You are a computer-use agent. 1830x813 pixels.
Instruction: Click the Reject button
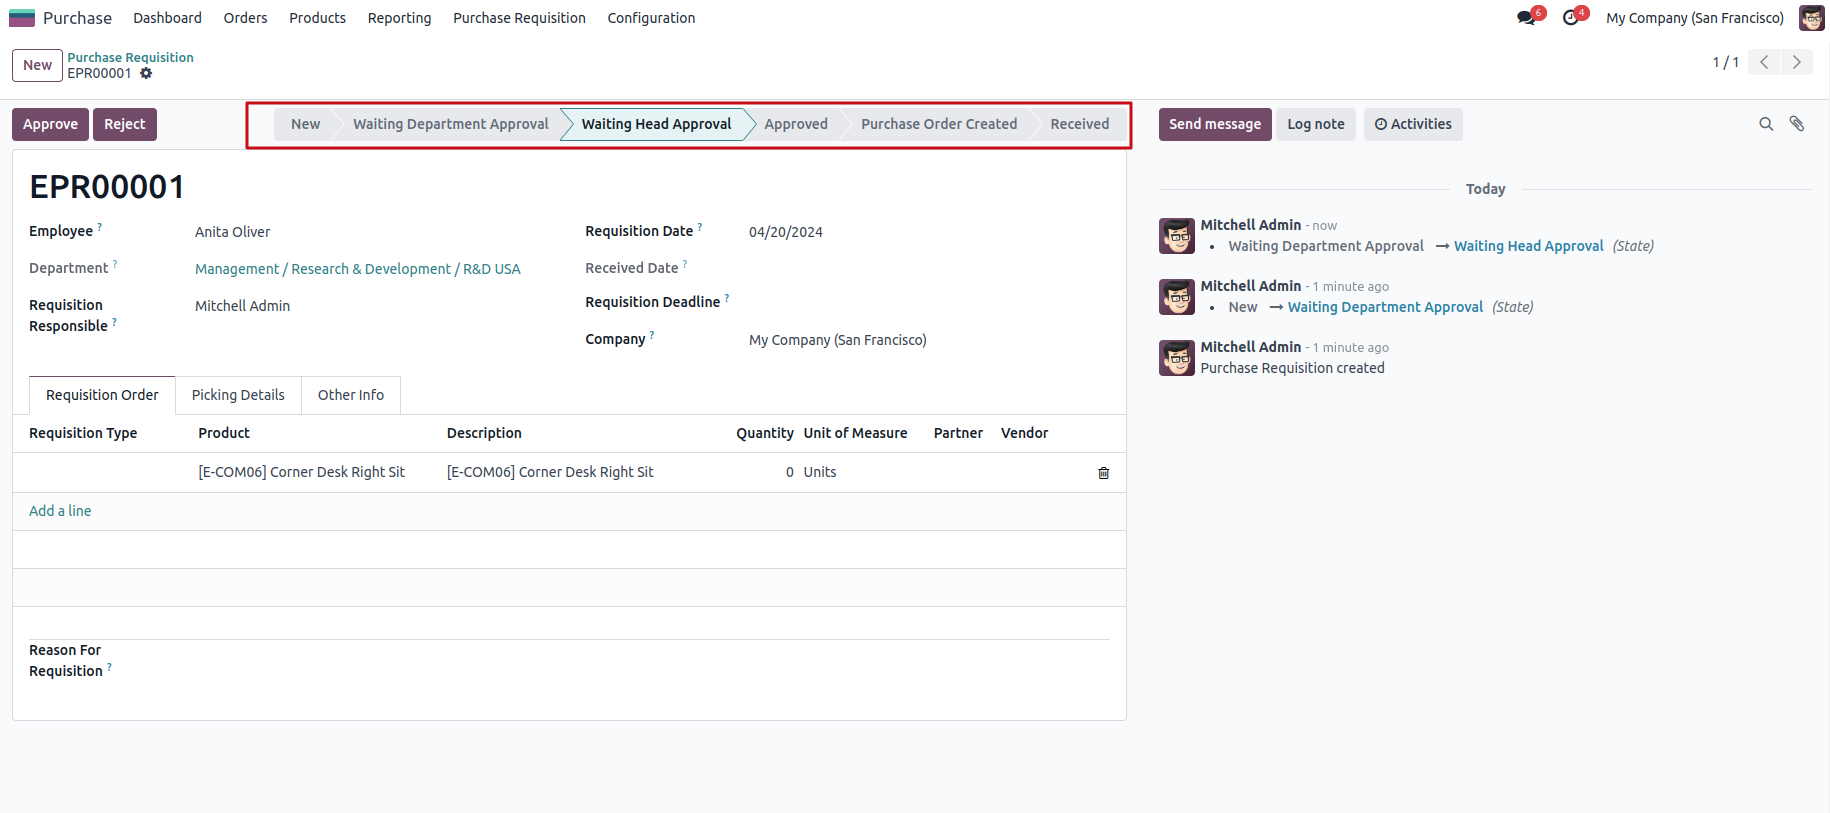pos(125,124)
